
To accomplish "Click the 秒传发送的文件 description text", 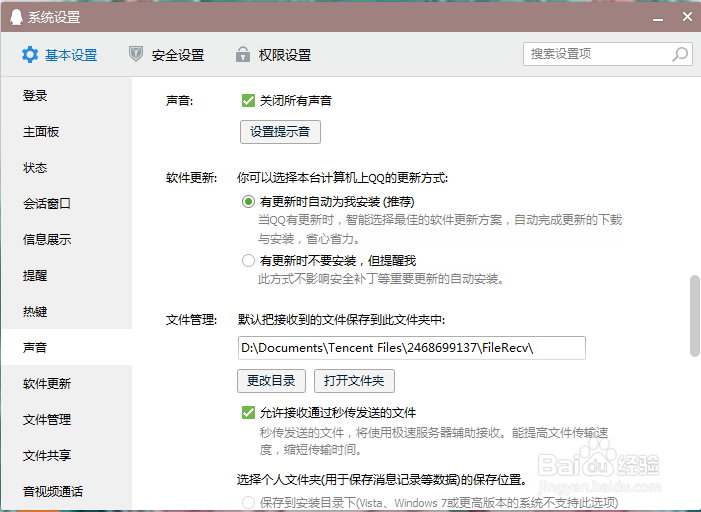I will pyautogui.click(x=434, y=441).
